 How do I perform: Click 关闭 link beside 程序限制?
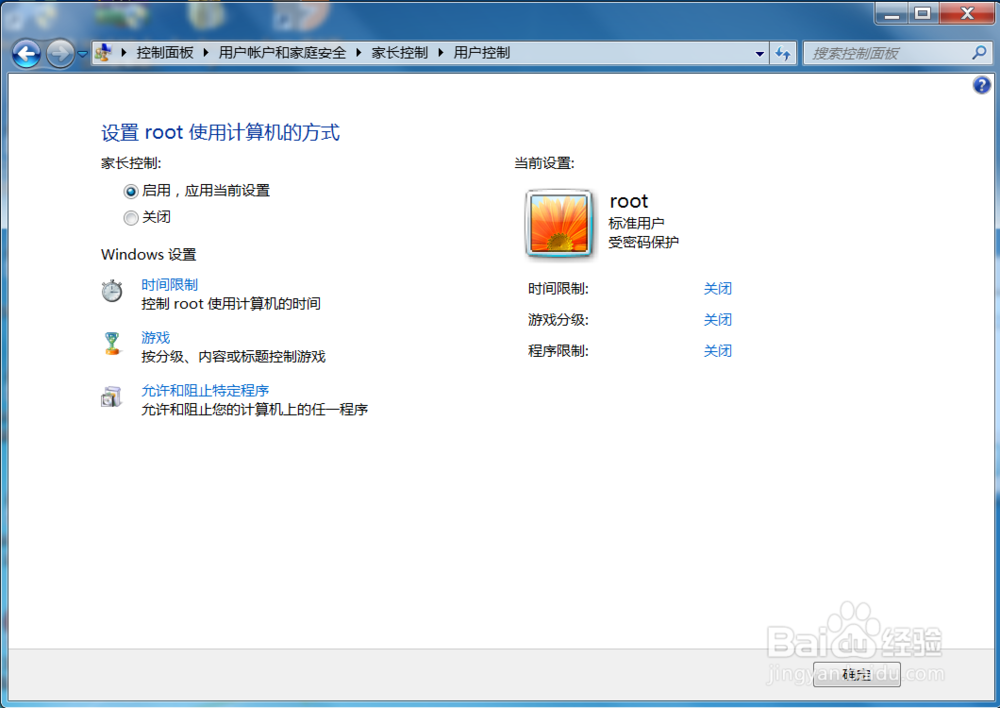tap(717, 351)
